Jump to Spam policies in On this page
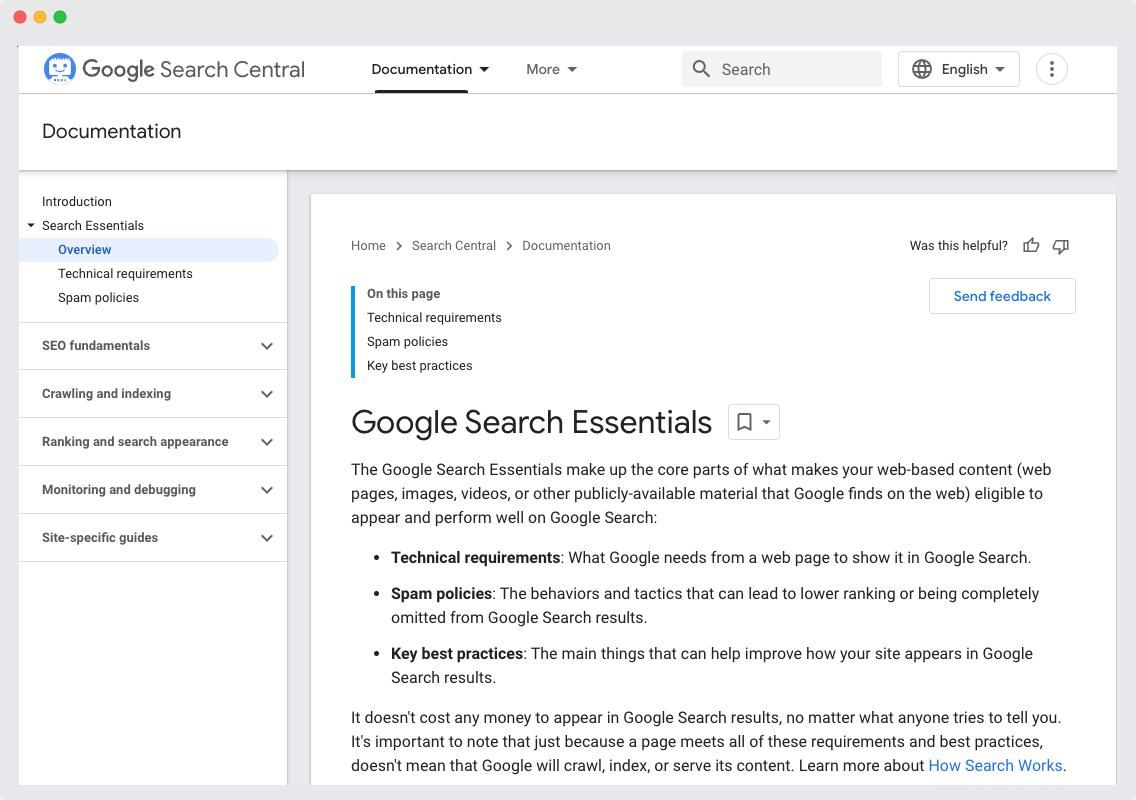Viewport: 1136px width, 800px height. pos(407,341)
